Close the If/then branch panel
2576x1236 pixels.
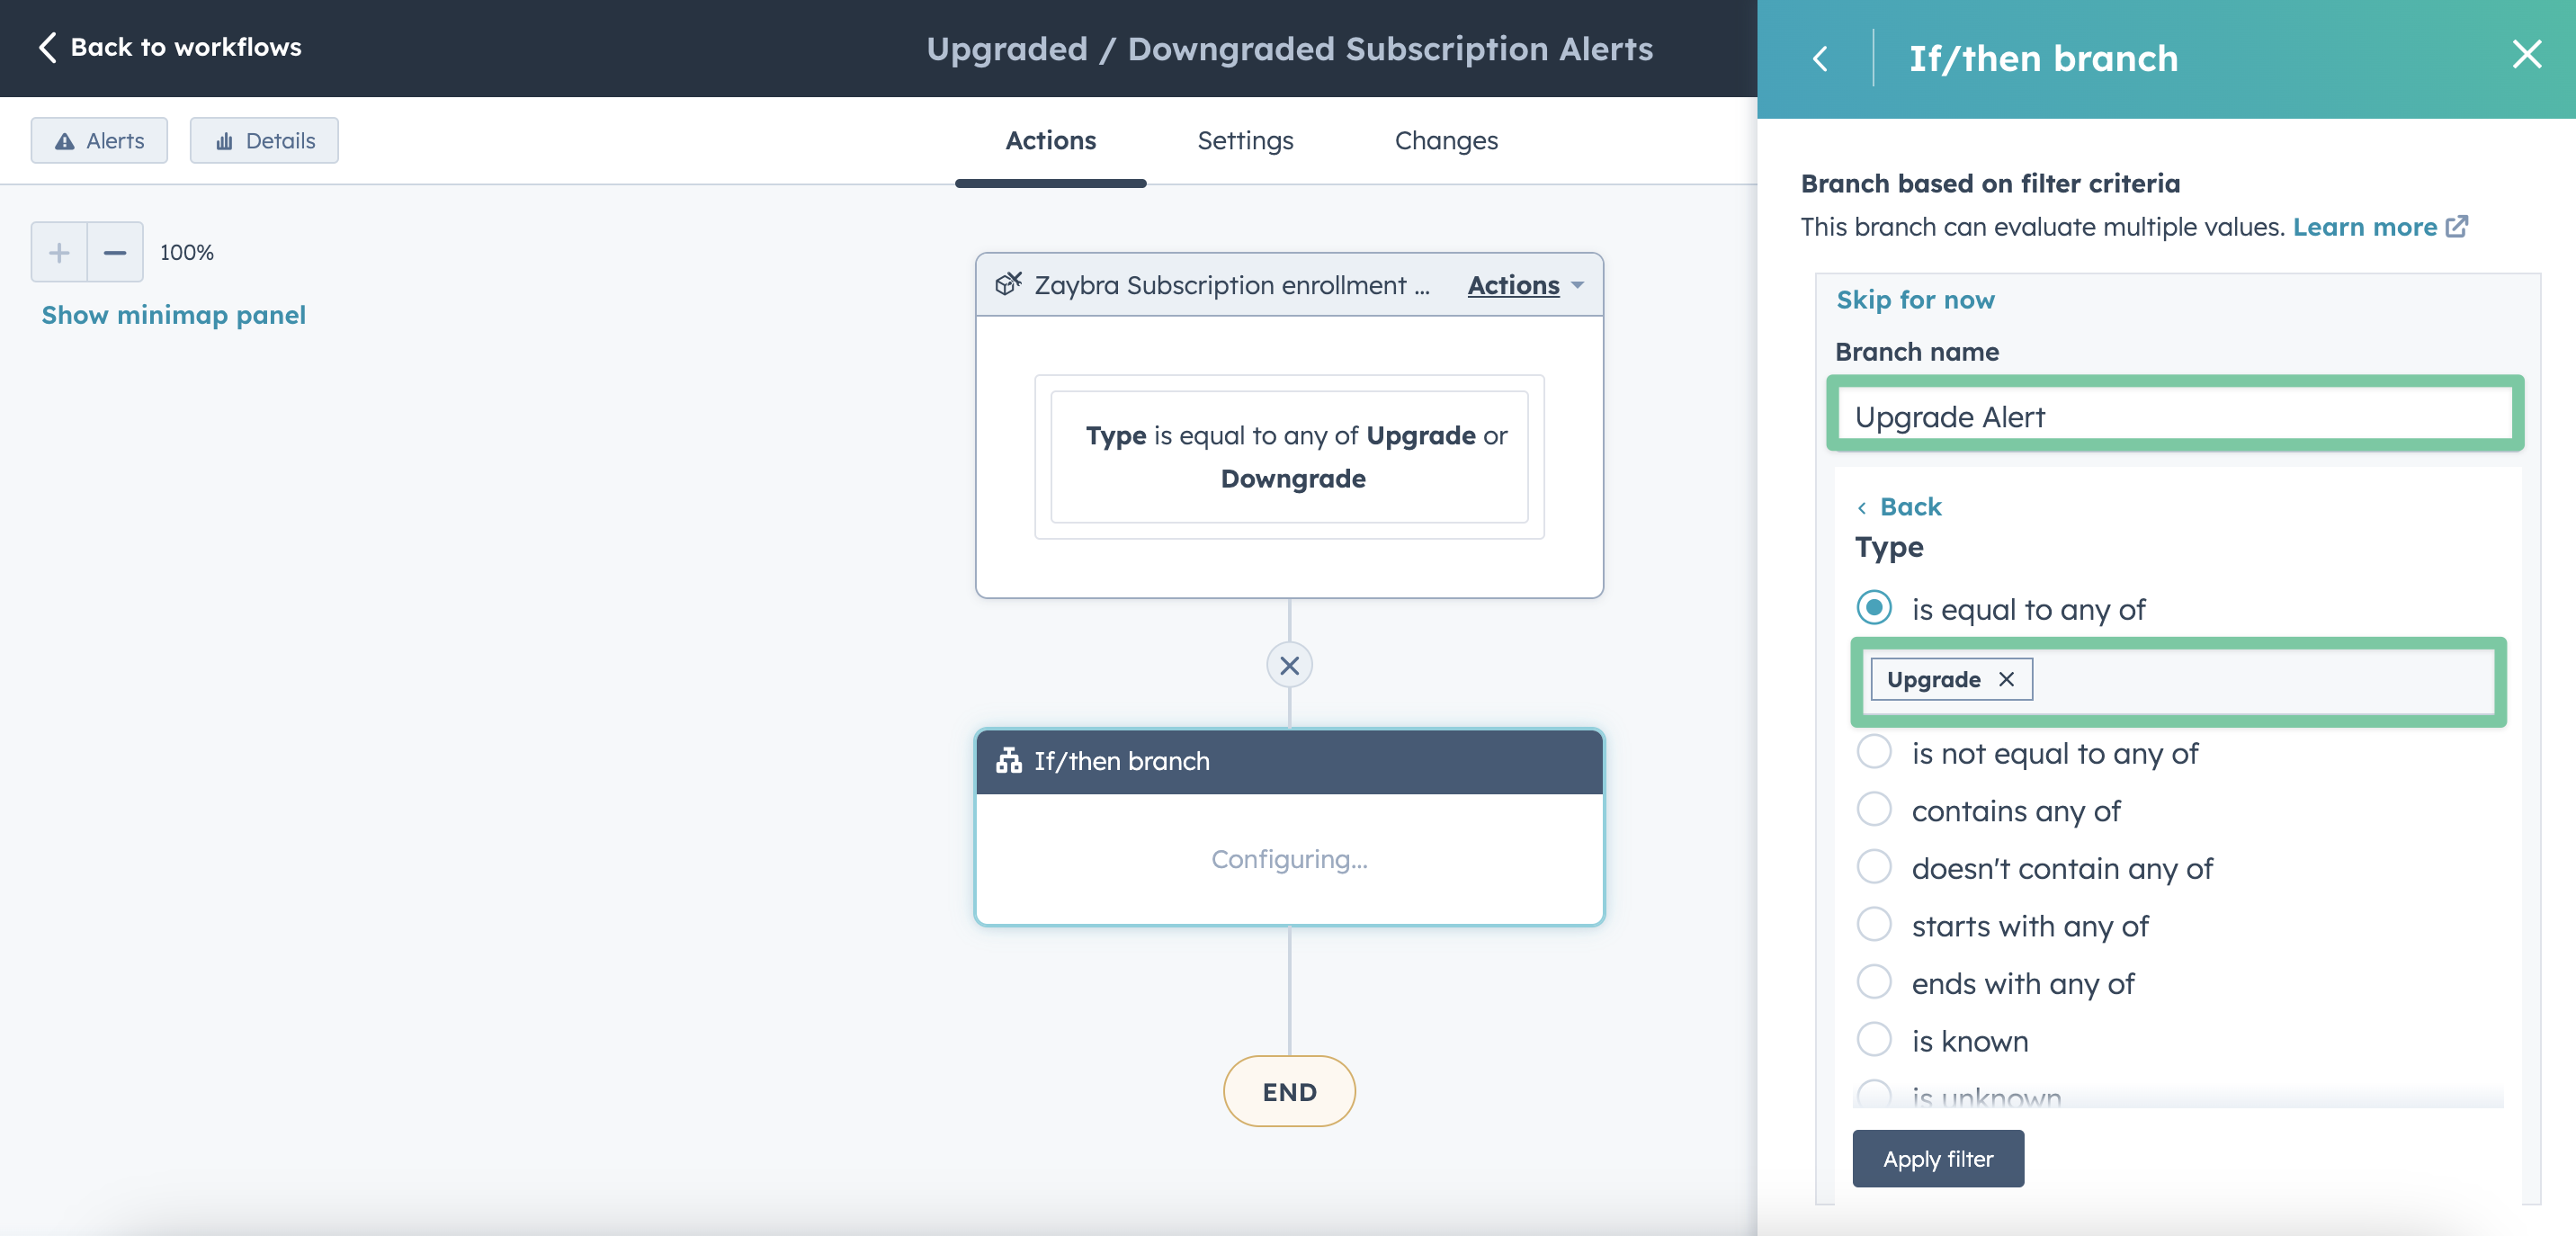2526,54
